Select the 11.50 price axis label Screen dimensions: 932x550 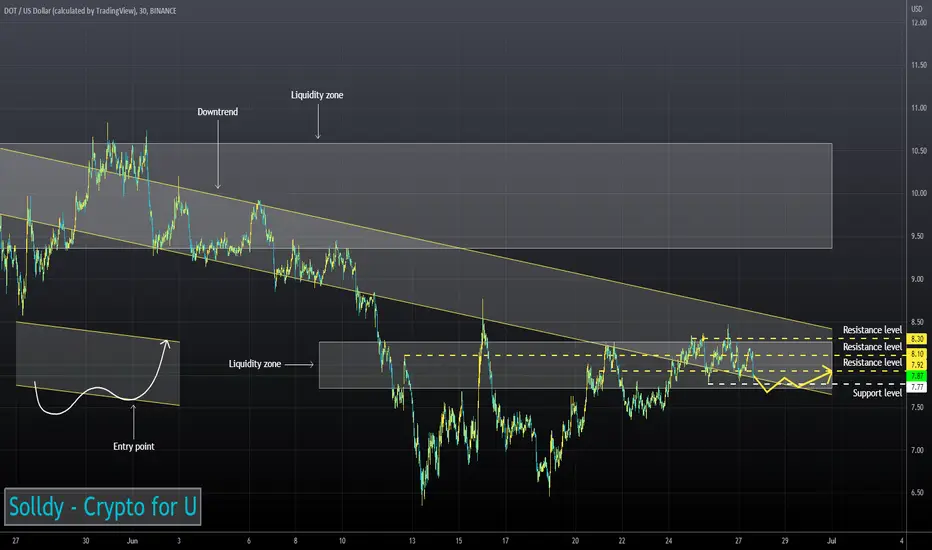pos(918,65)
